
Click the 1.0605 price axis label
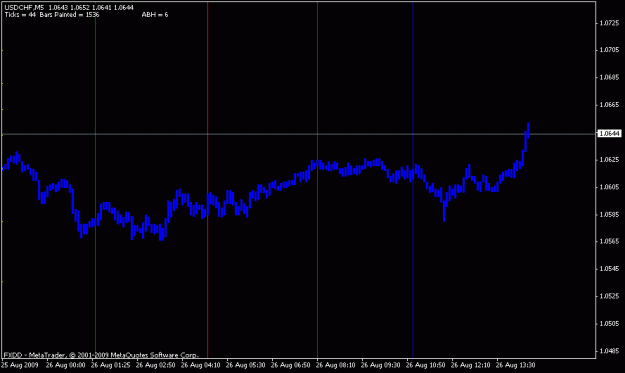click(609, 187)
